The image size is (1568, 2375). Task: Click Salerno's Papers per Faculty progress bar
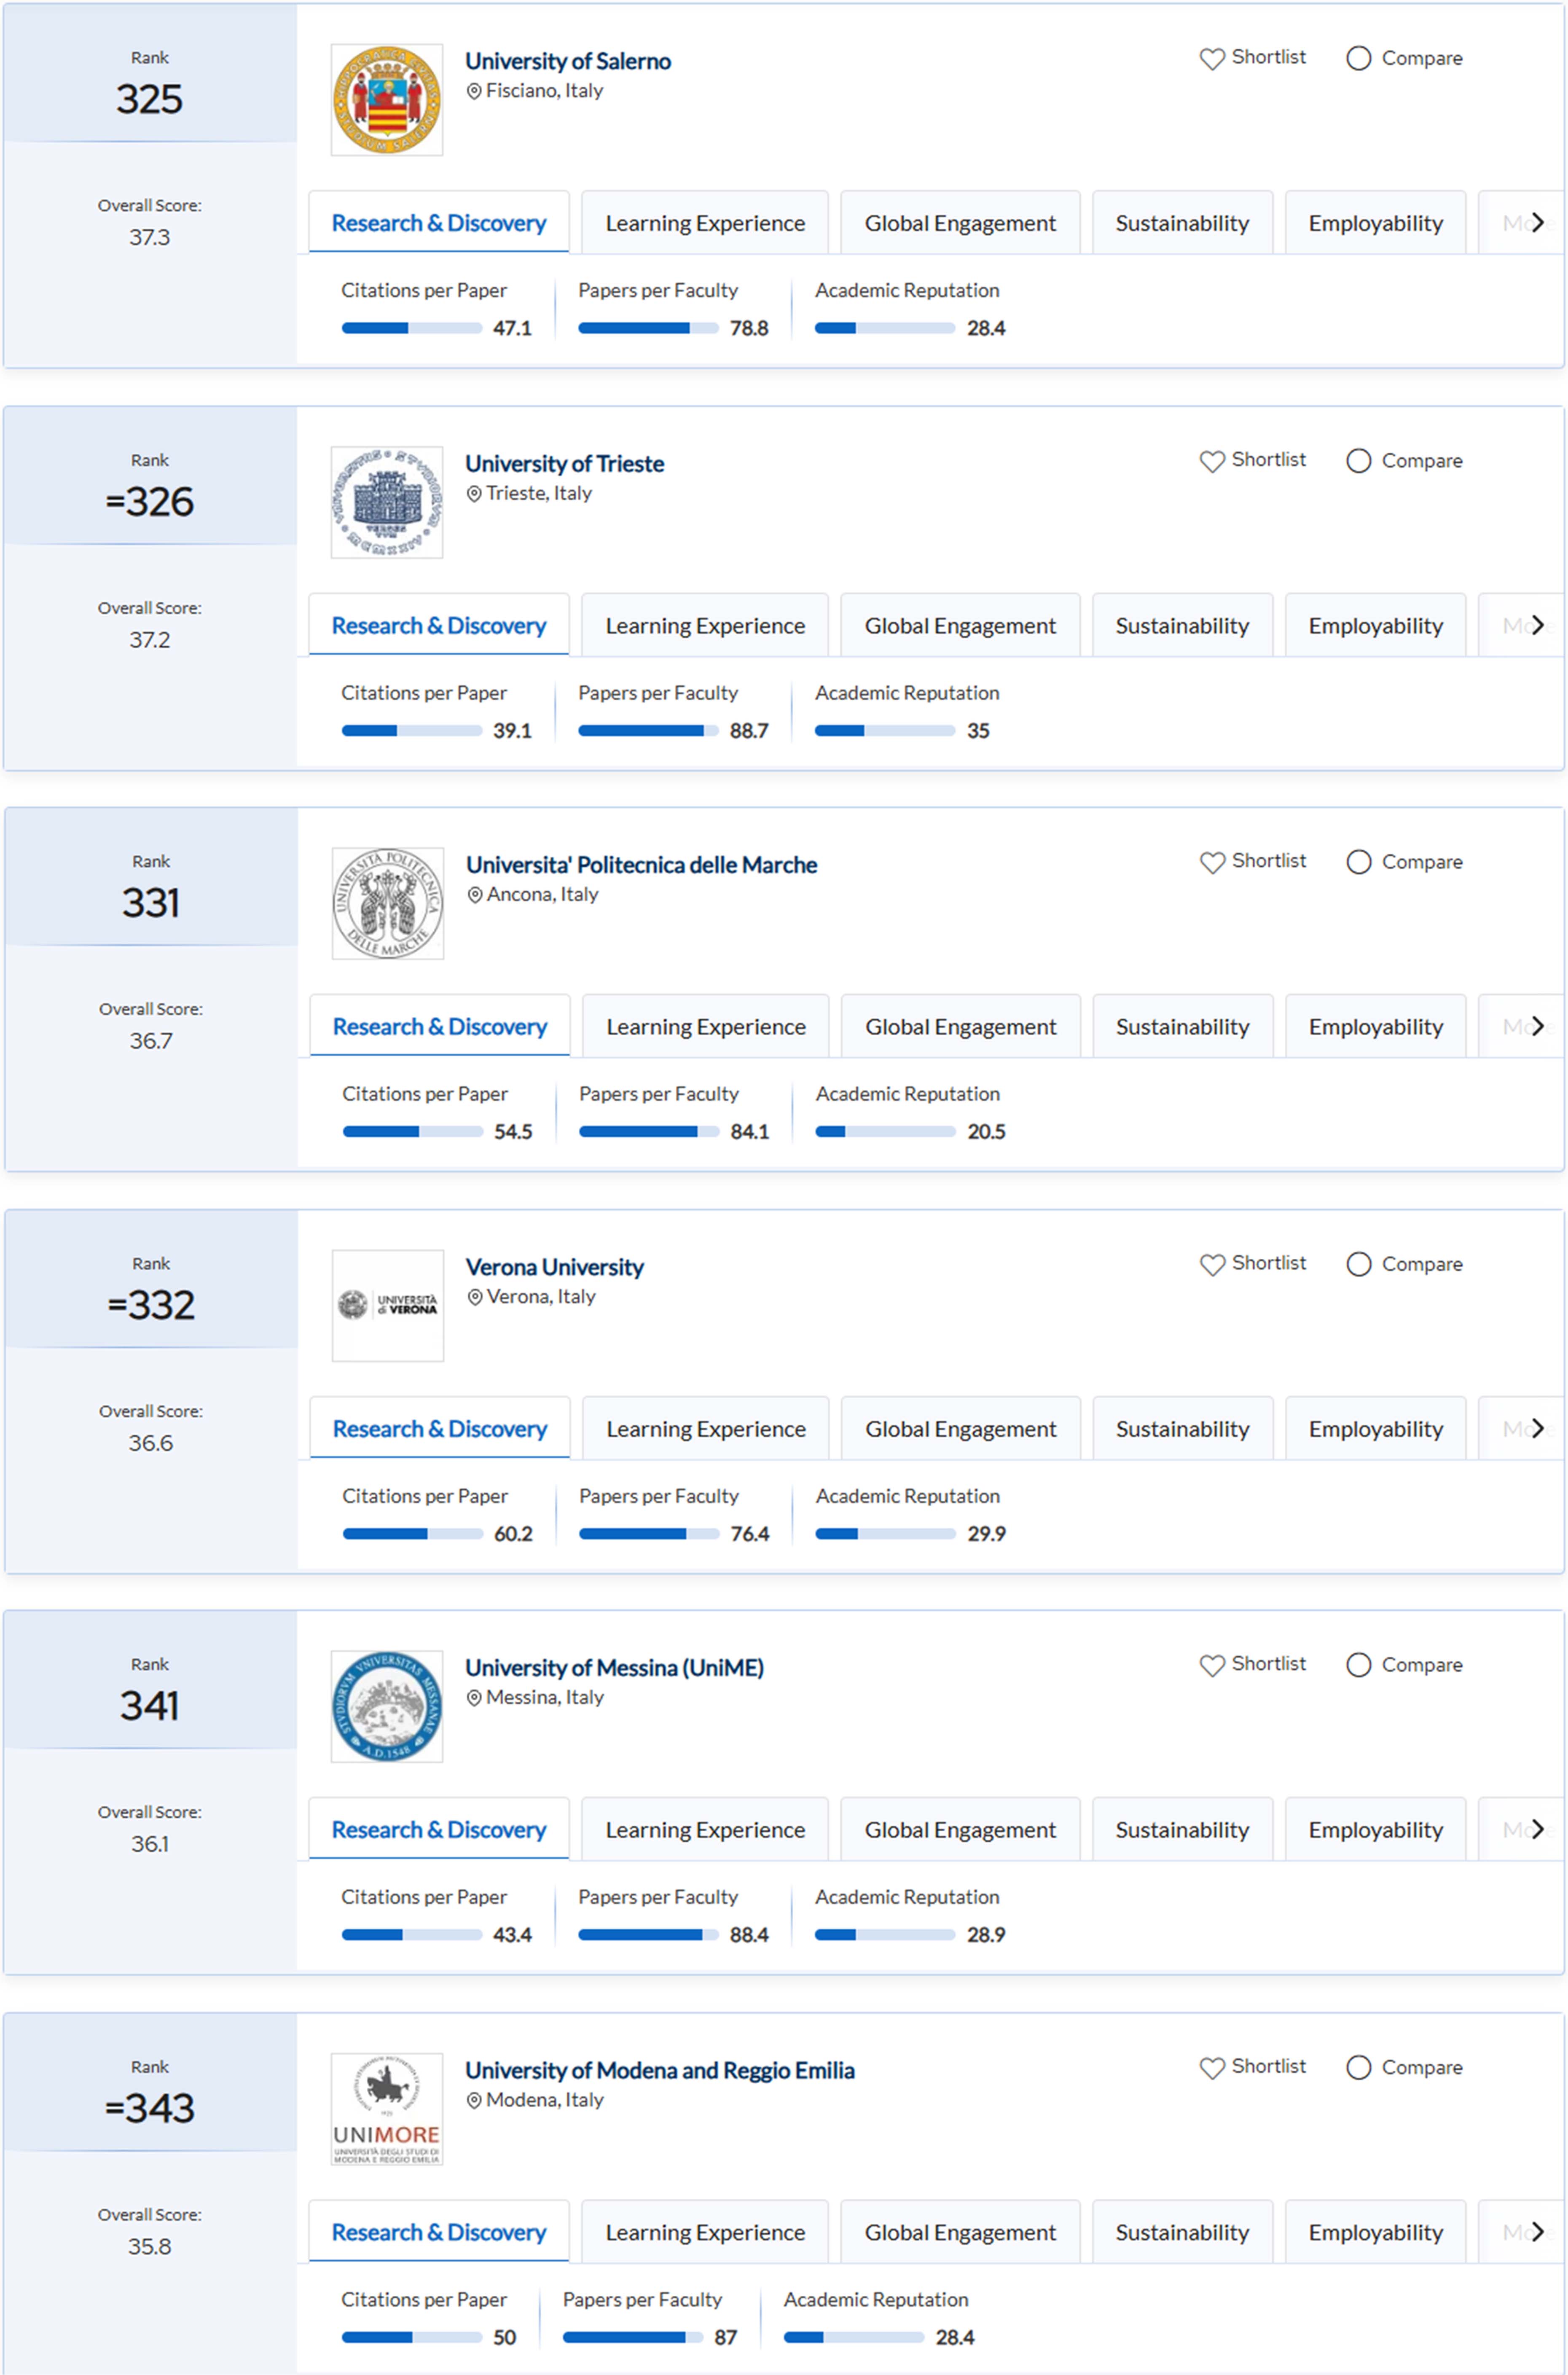[648, 328]
